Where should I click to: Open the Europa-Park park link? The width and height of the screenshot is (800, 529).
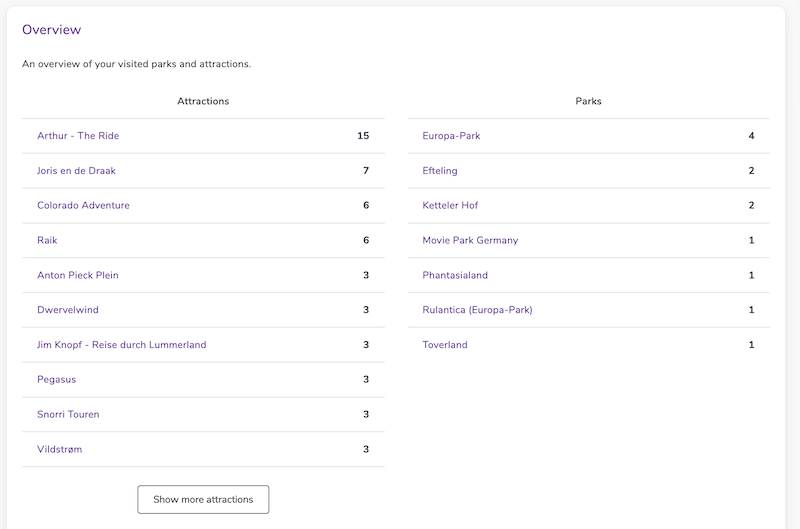coord(452,136)
